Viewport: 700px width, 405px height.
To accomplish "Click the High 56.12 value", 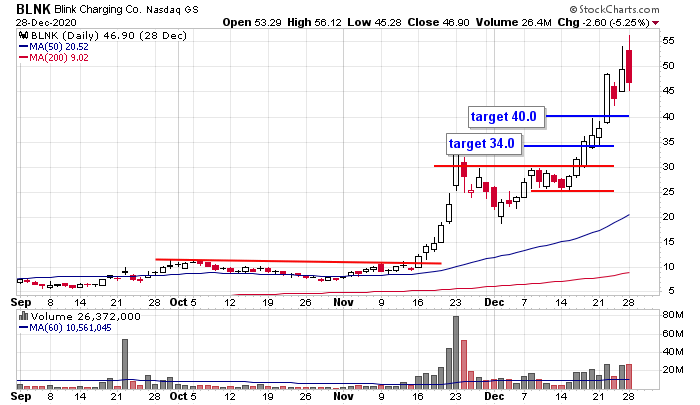I will (x=314, y=22).
